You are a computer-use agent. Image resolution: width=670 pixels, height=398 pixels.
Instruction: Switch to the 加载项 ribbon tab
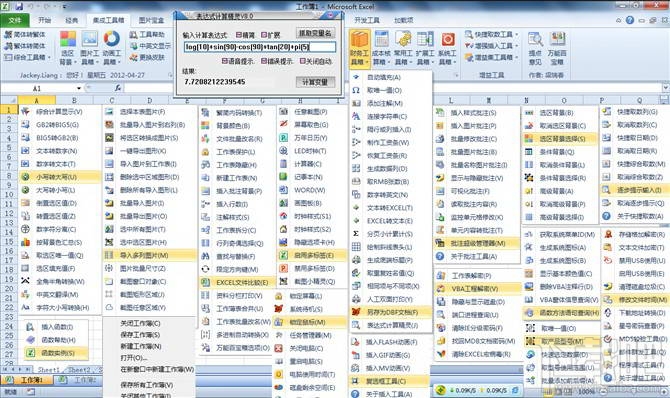pos(403,20)
